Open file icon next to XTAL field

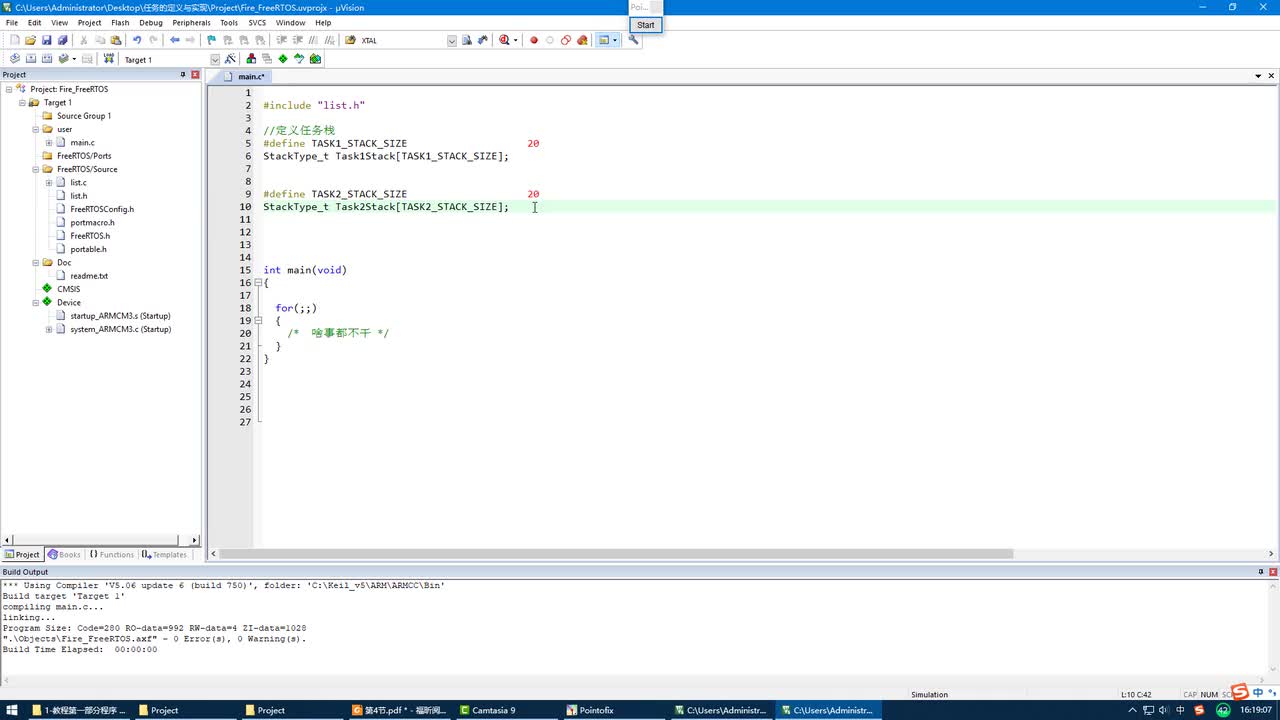pos(350,40)
